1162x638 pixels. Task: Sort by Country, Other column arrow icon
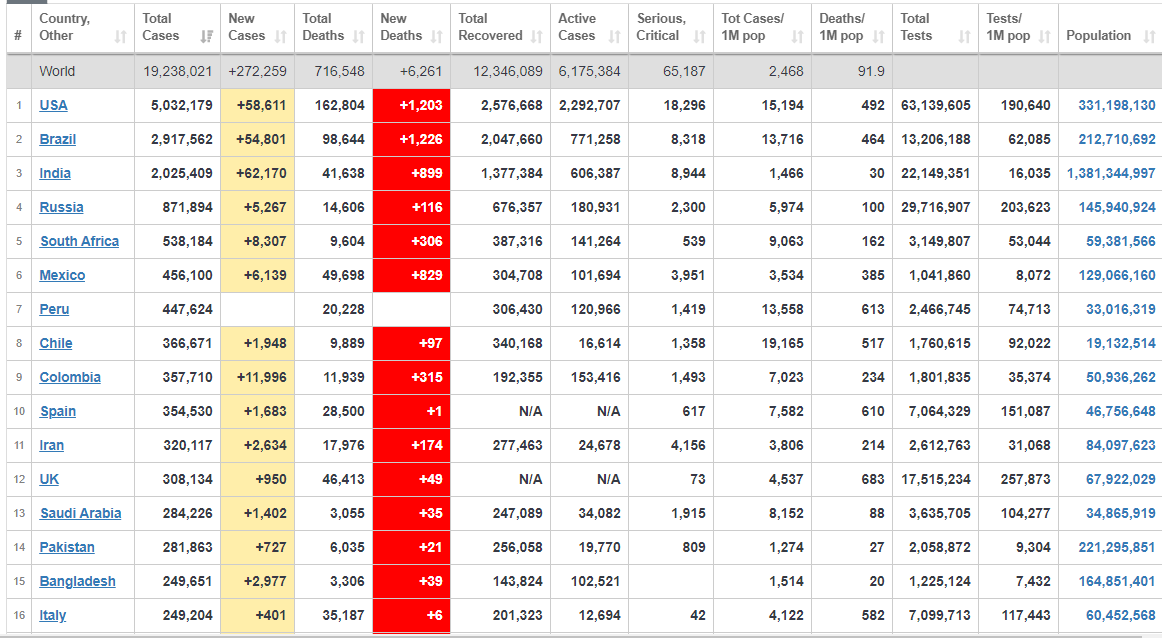[x=121, y=36]
